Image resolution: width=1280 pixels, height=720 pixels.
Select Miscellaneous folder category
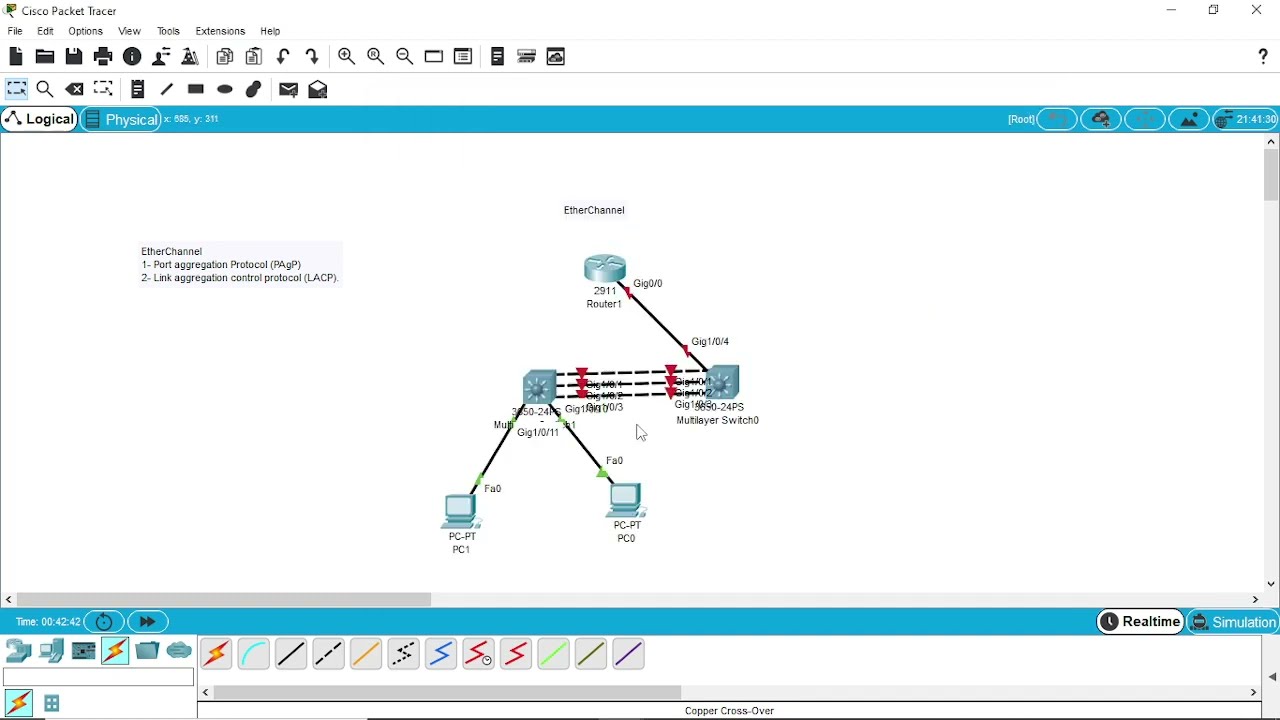click(147, 652)
